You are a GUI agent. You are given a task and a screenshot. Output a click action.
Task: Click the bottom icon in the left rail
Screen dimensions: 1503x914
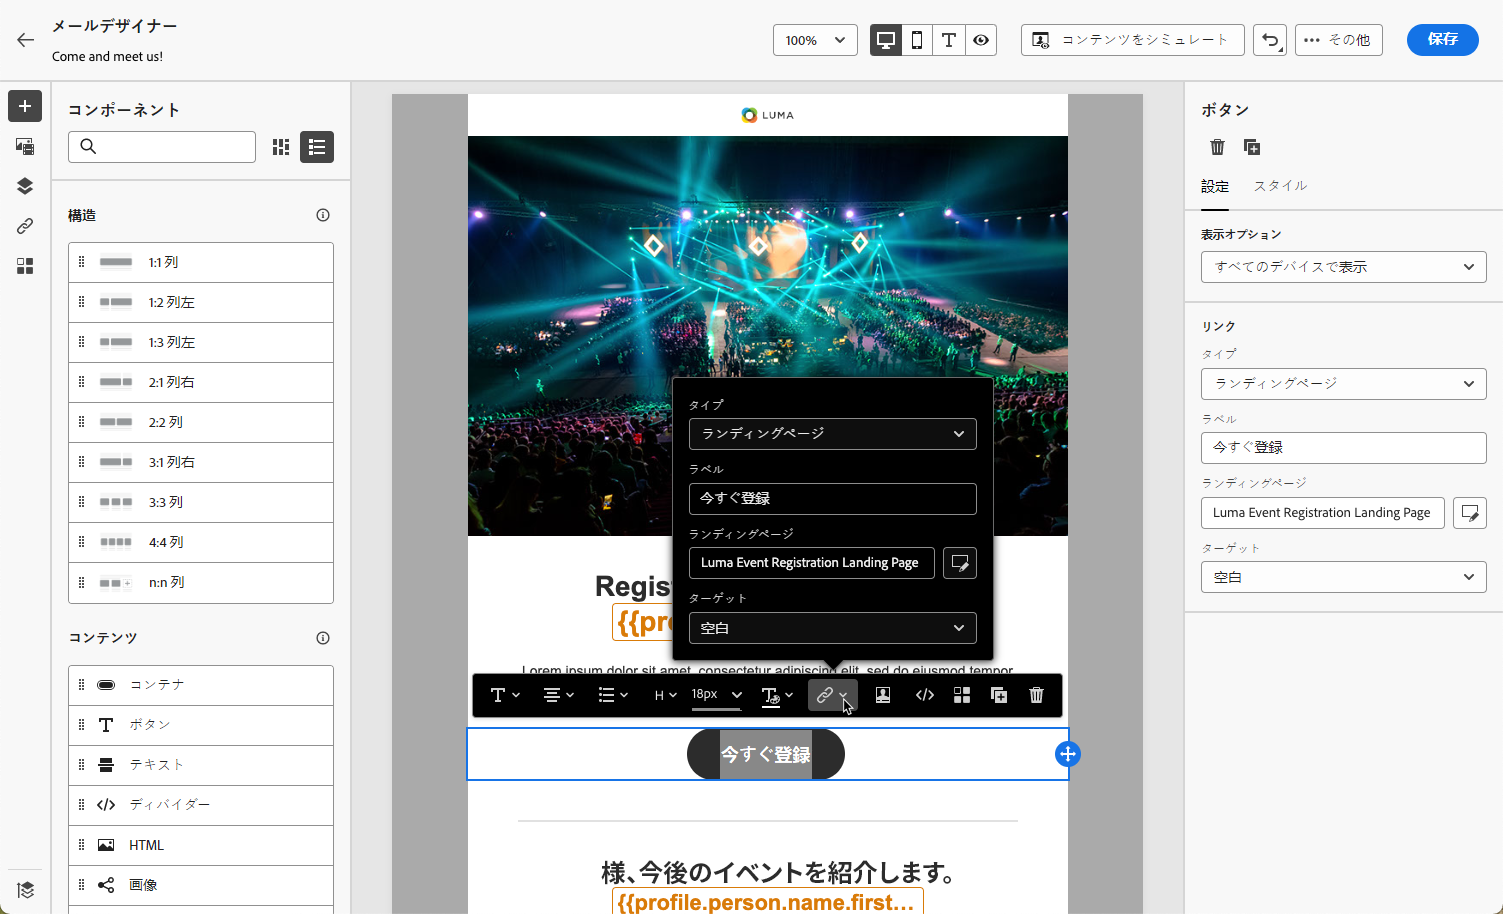point(25,890)
